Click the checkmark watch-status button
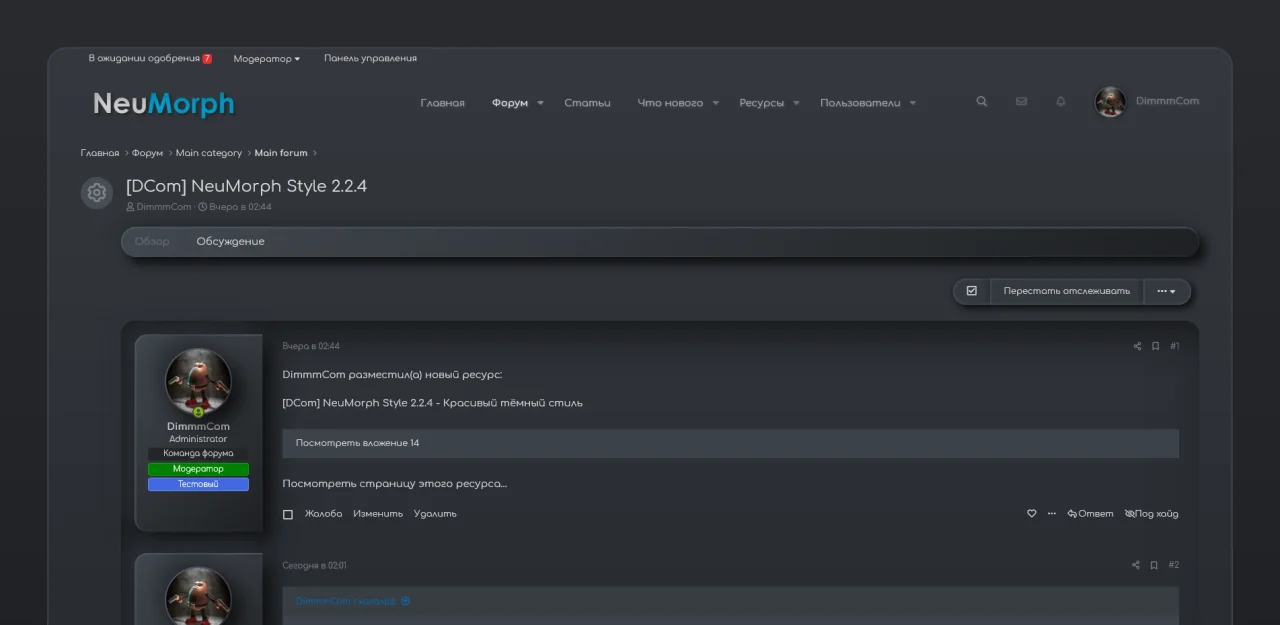The height and width of the screenshot is (625, 1280). point(971,291)
